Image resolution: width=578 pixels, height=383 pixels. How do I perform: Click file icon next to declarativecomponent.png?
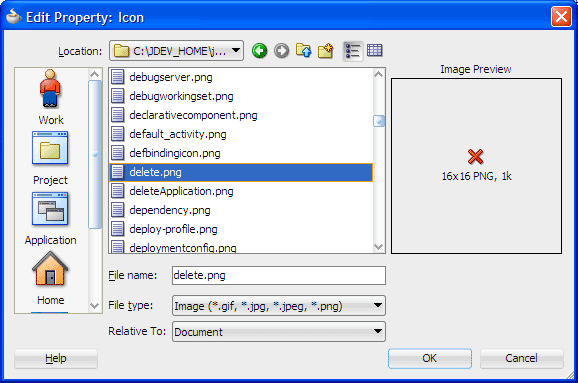tap(118, 115)
